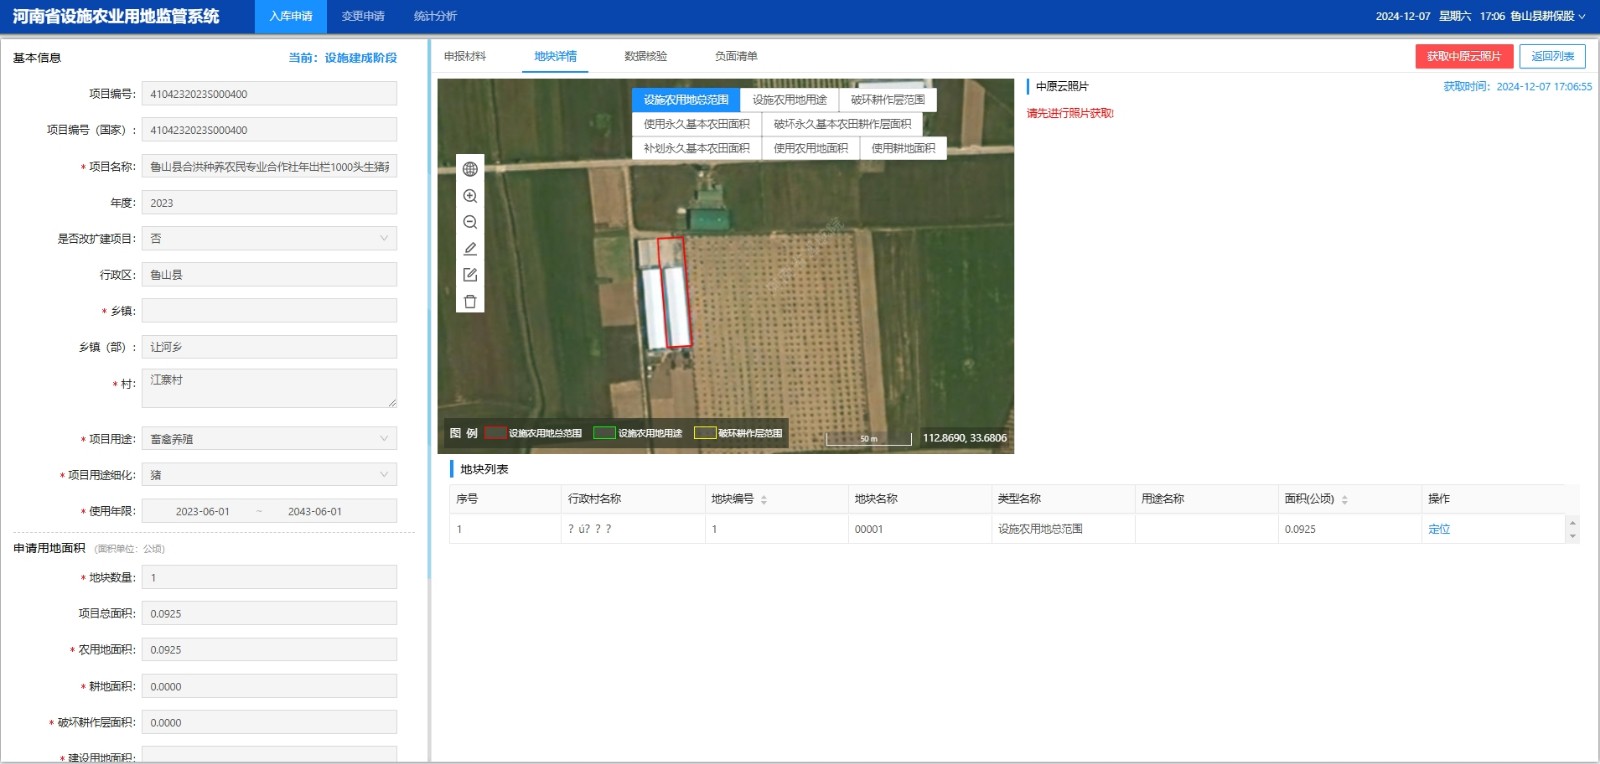This screenshot has width=1600, height=764.
Task: Click 地块数量 input field
Action: (x=269, y=577)
